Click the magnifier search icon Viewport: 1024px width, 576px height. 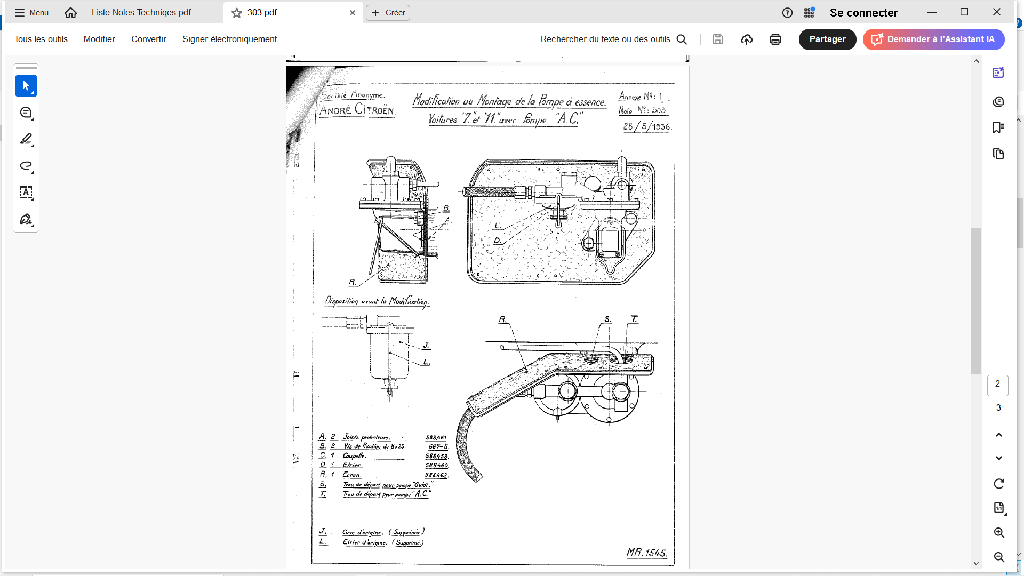pos(682,39)
